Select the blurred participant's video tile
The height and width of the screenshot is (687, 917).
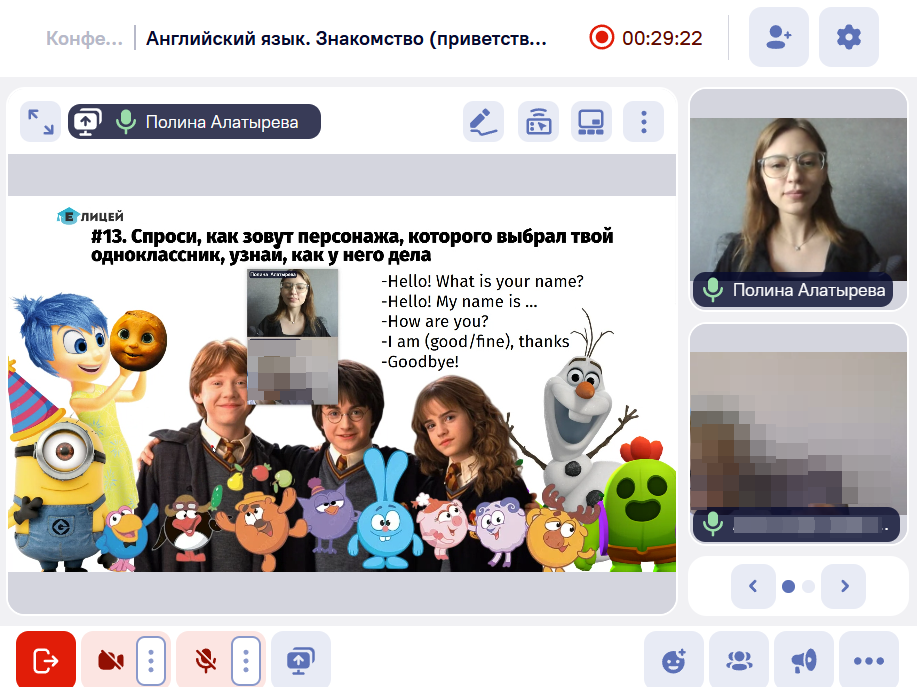[x=798, y=434]
